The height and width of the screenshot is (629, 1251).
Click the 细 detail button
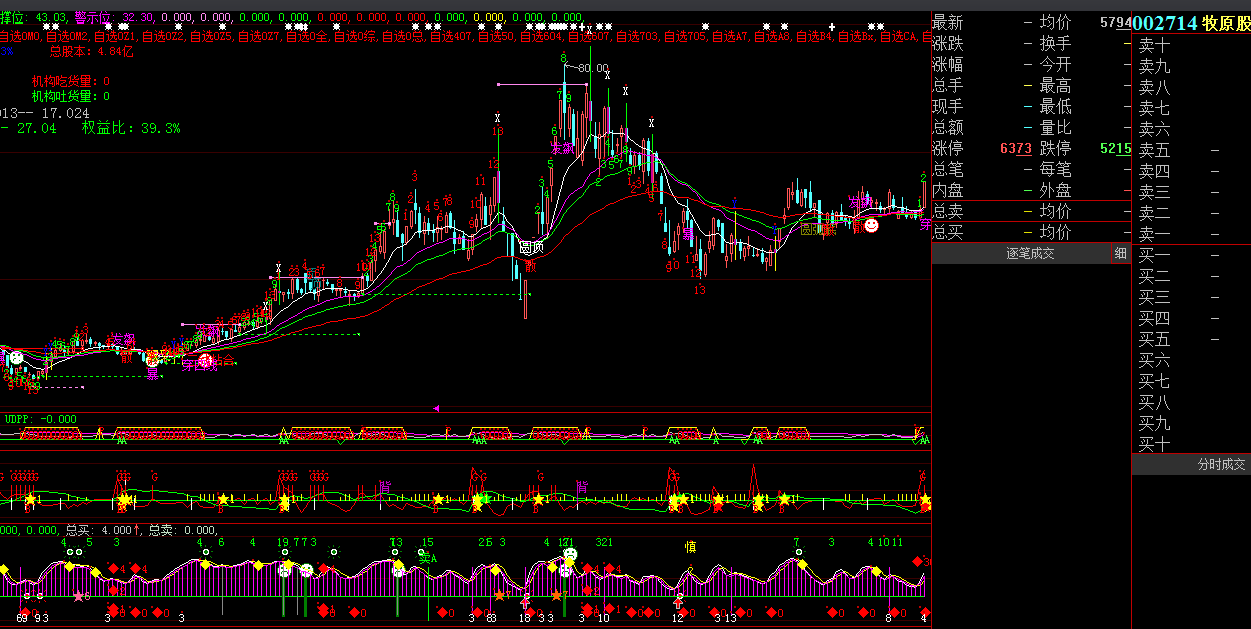point(1121,254)
